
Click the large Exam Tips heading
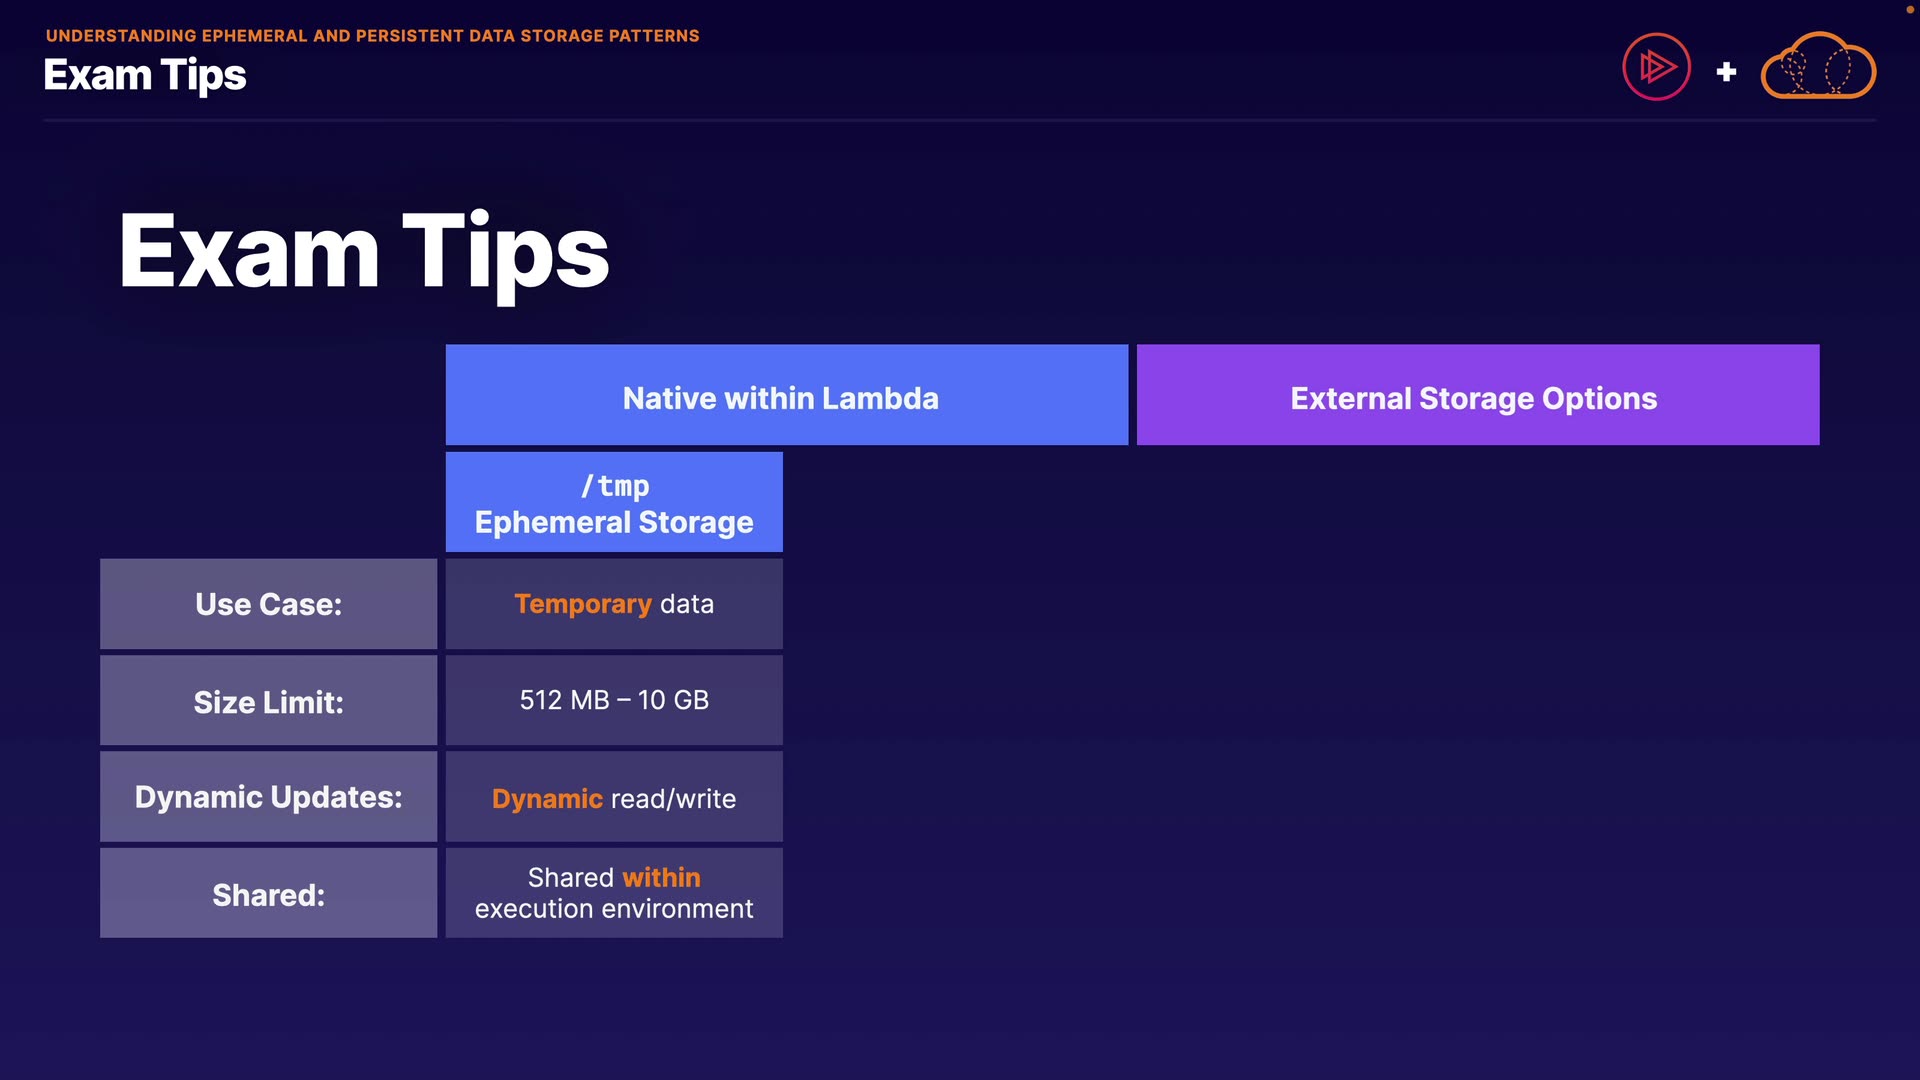coord(364,252)
